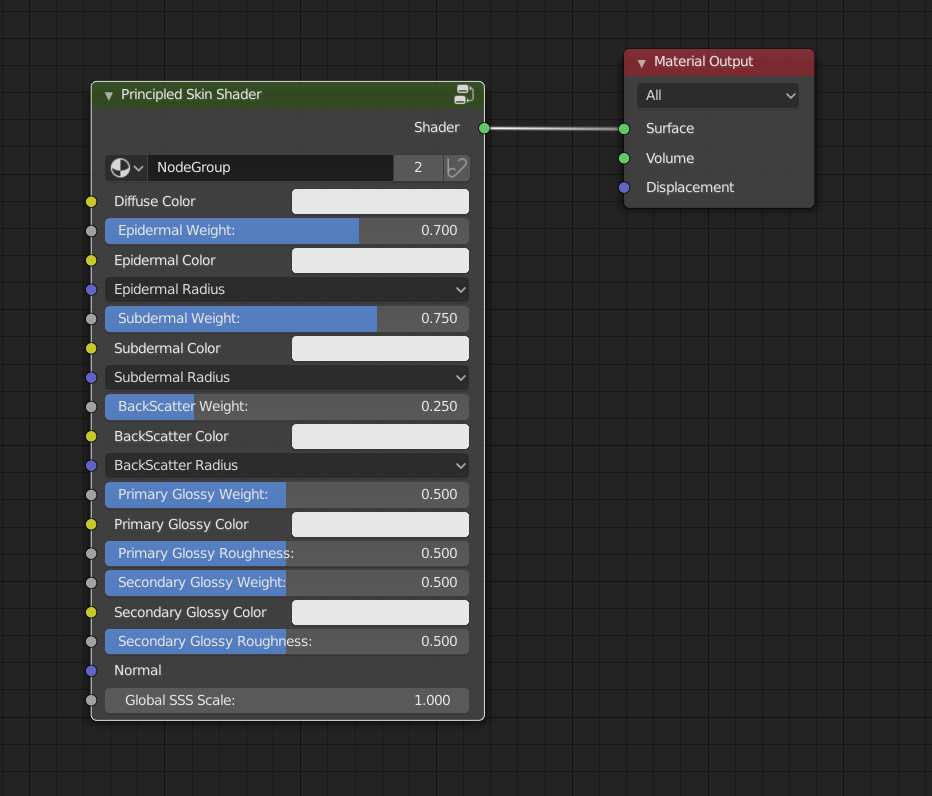Open the All target dropdown
The height and width of the screenshot is (796, 932).
(x=717, y=96)
